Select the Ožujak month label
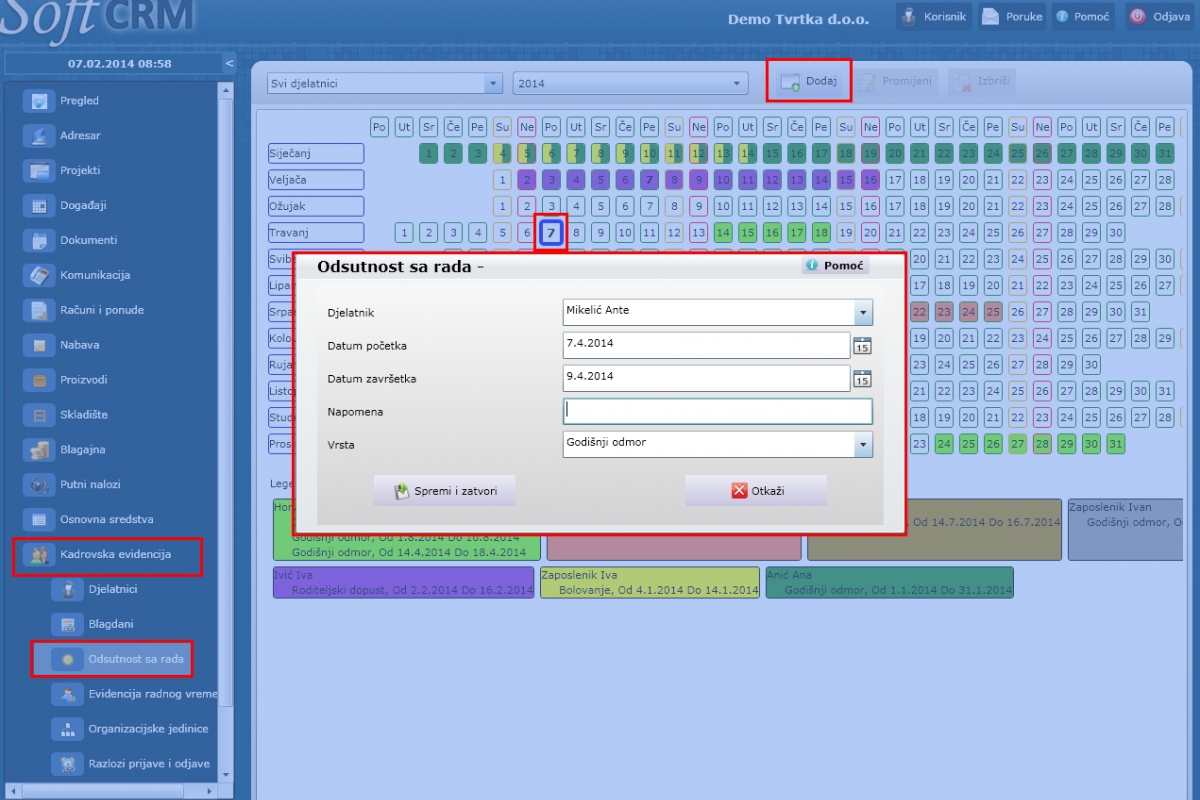 pos(315,207)
